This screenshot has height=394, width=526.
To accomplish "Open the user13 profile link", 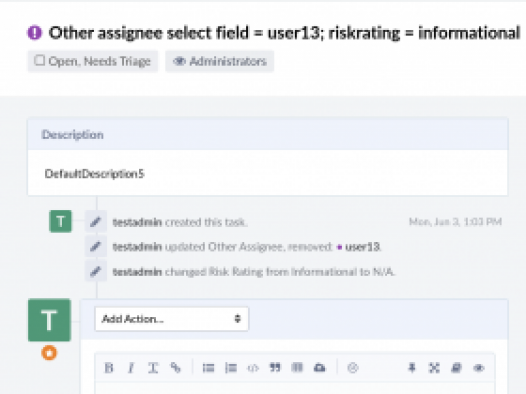I will (x=362, y=247).
